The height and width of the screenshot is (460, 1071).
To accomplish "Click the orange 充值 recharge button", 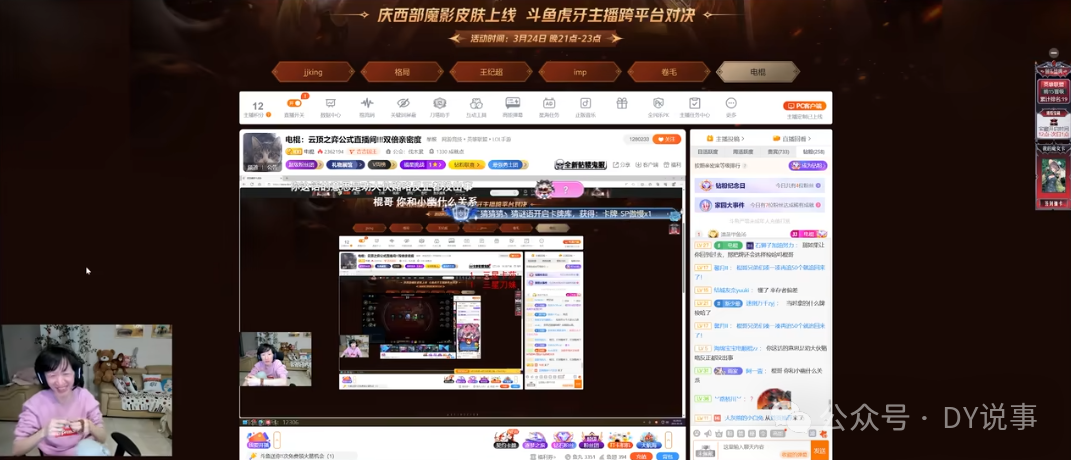I will pos(640,456).
